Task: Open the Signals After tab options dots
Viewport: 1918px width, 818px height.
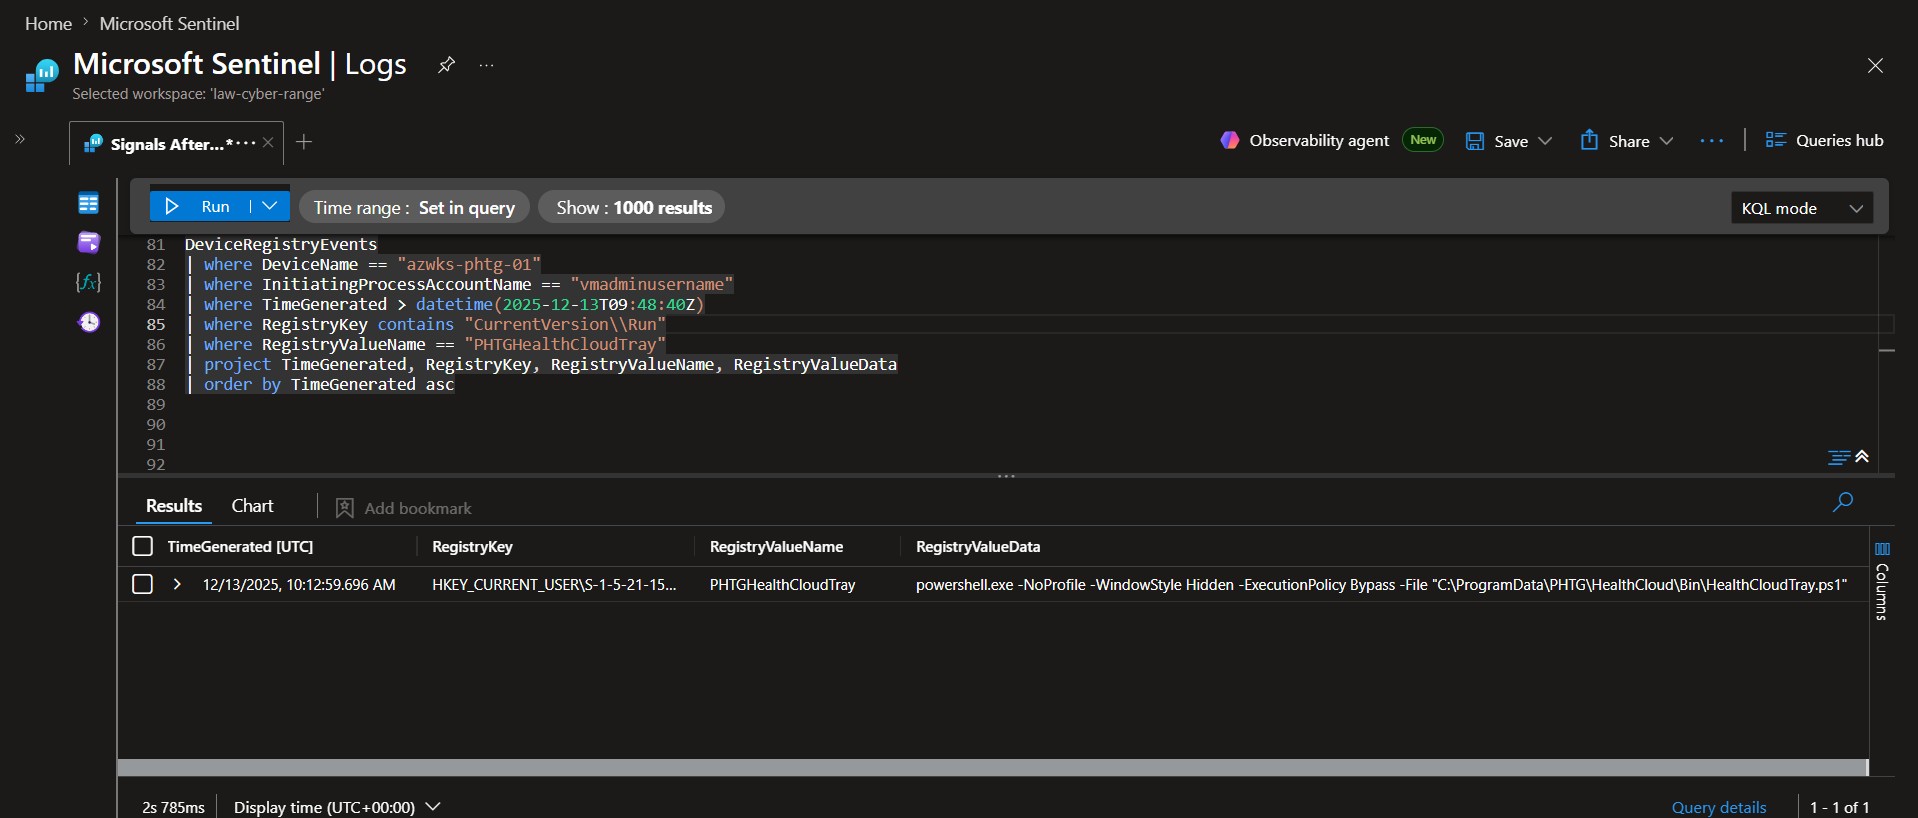Action: pos(247,143)
